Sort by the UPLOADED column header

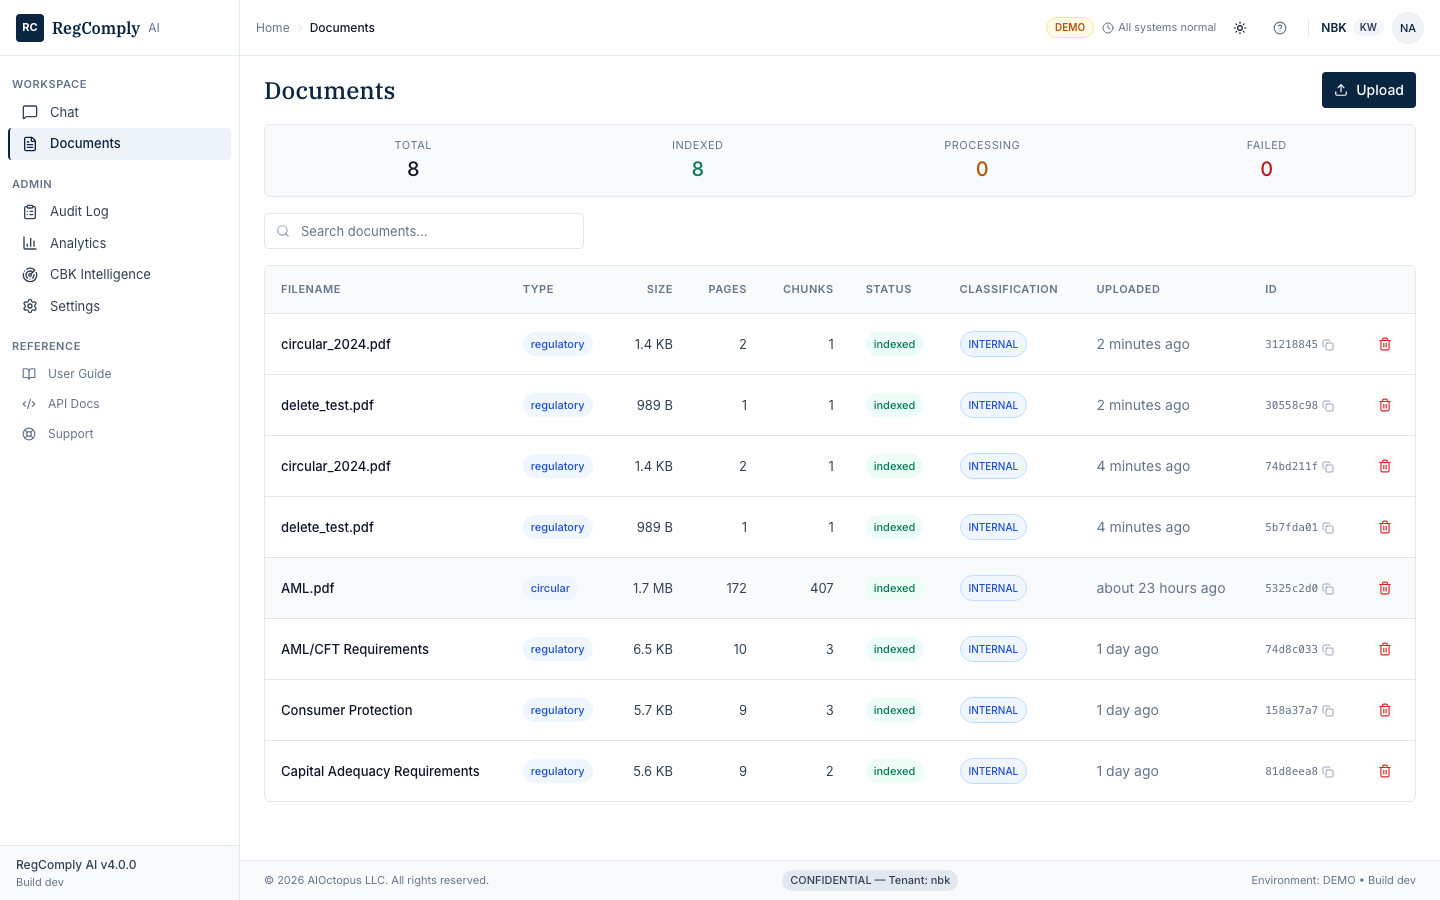click(1128, 290)
